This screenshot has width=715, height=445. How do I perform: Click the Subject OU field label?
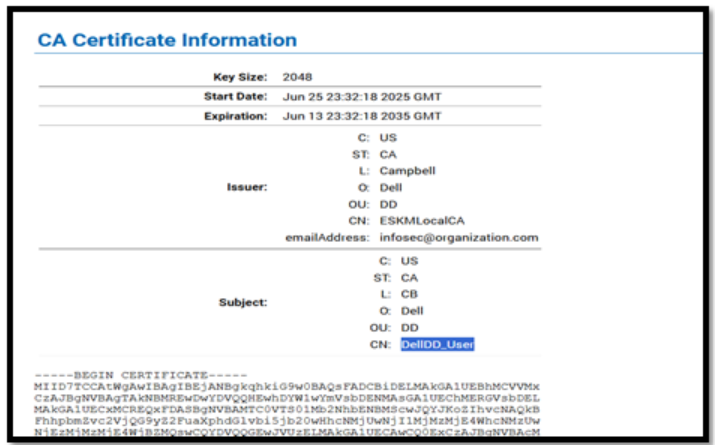point(380,328)
